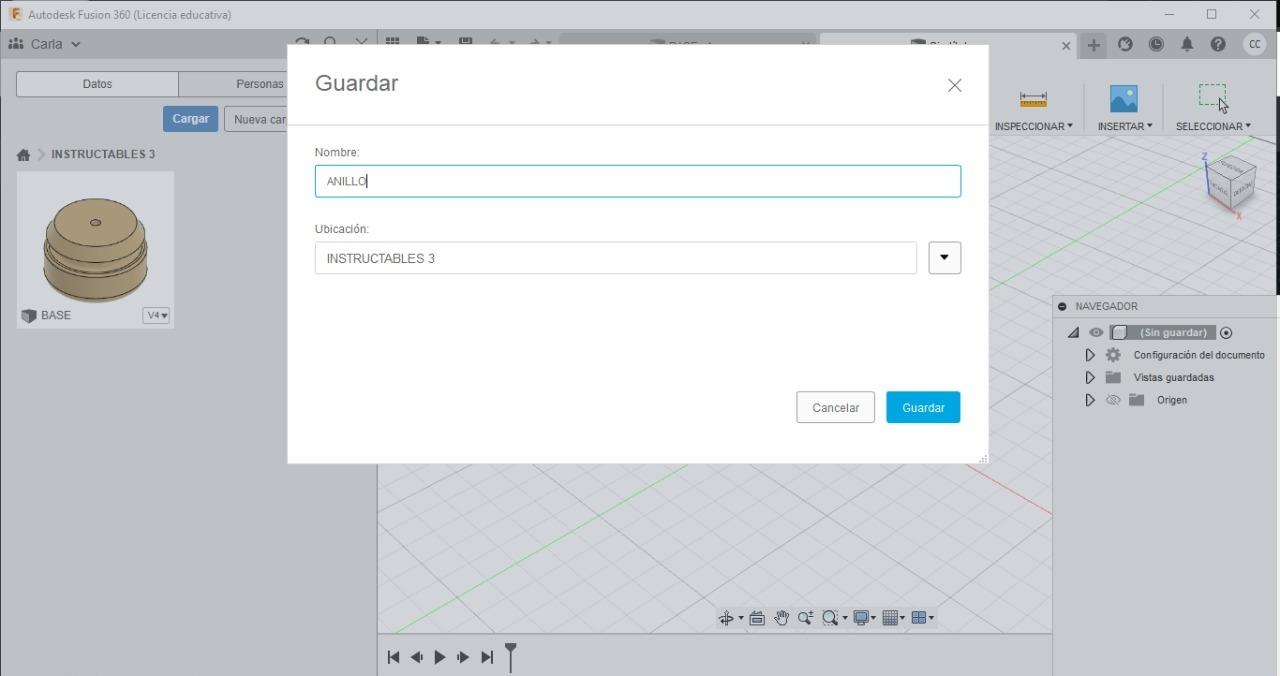Step back one in timeline
This screenshot has height=676, width=1280.
(x=416, y=657)
